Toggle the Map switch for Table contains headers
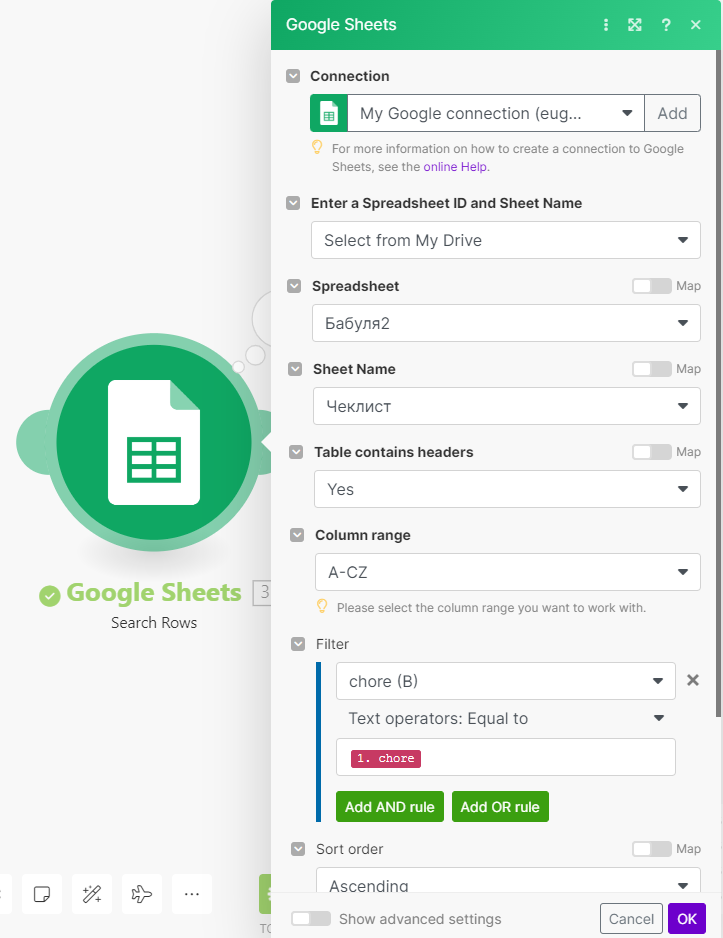This screenshot has height=938, width=723. point(652,452)
